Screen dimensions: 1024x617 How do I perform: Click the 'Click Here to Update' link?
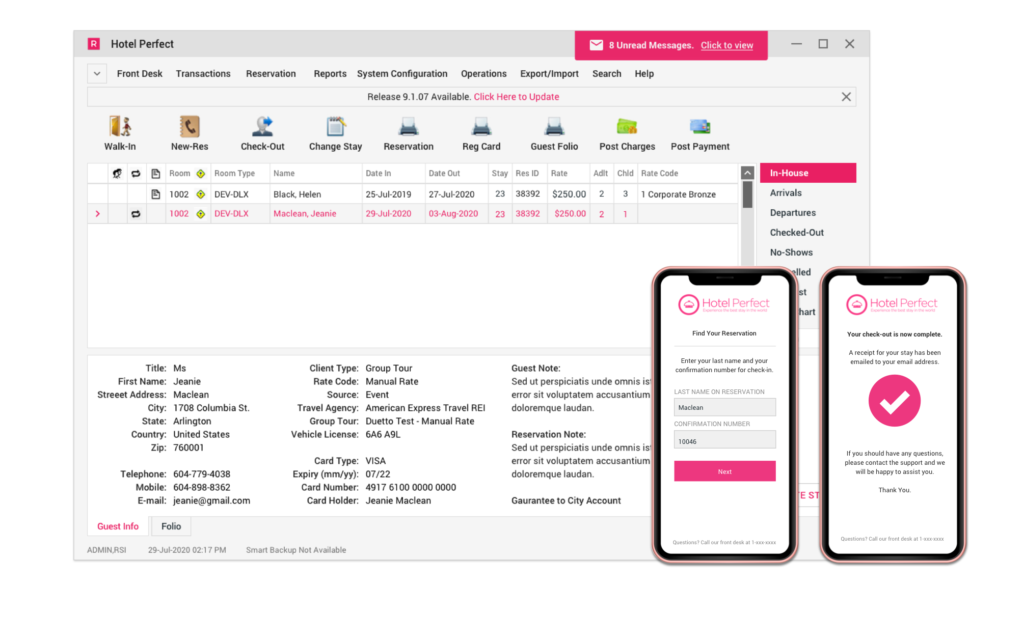coord(517,97)
